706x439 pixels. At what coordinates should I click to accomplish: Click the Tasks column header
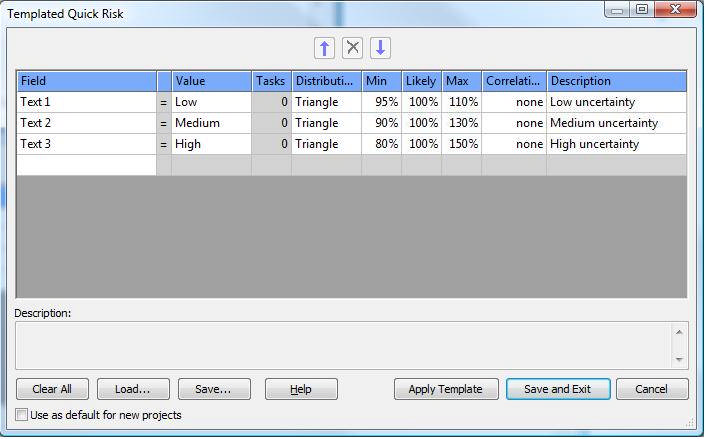tap(272, 81)
